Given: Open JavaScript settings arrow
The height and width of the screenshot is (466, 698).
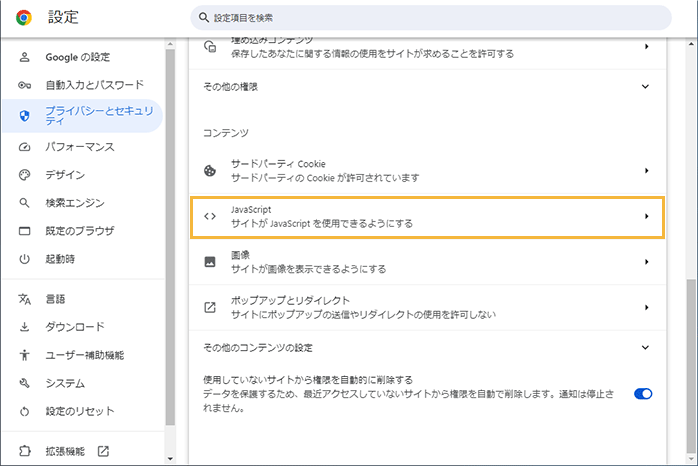Looking at the screenshot, I should [x=646, y=216].
